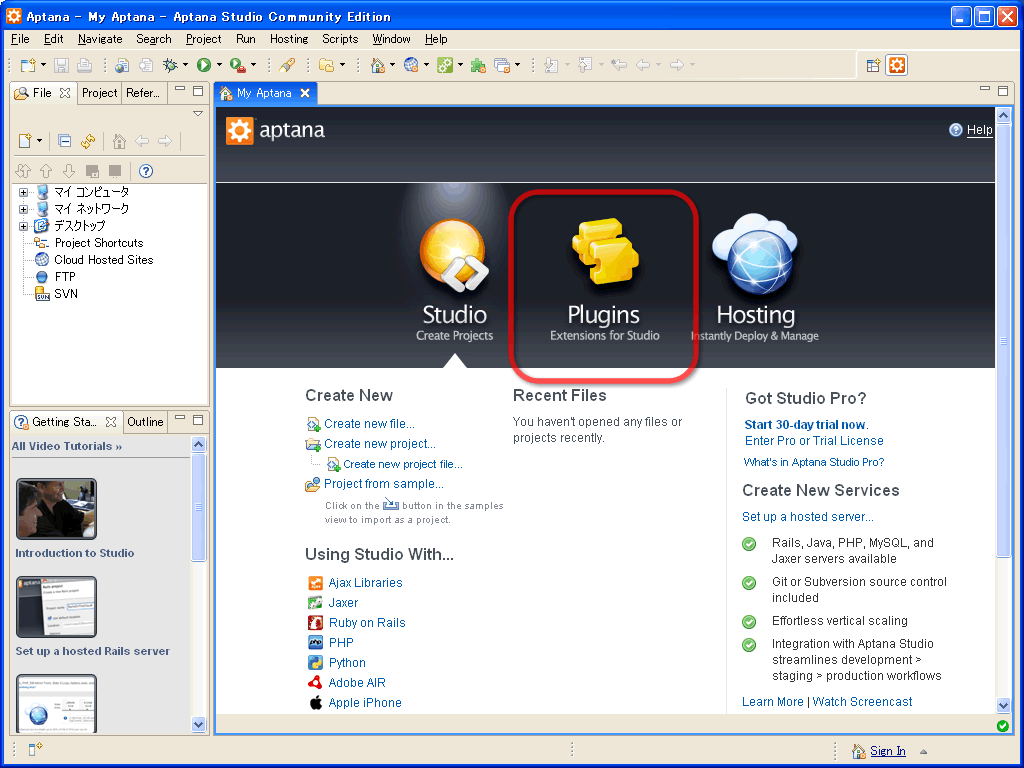
Task: Click the Sign In link
Action: point(888,751)
